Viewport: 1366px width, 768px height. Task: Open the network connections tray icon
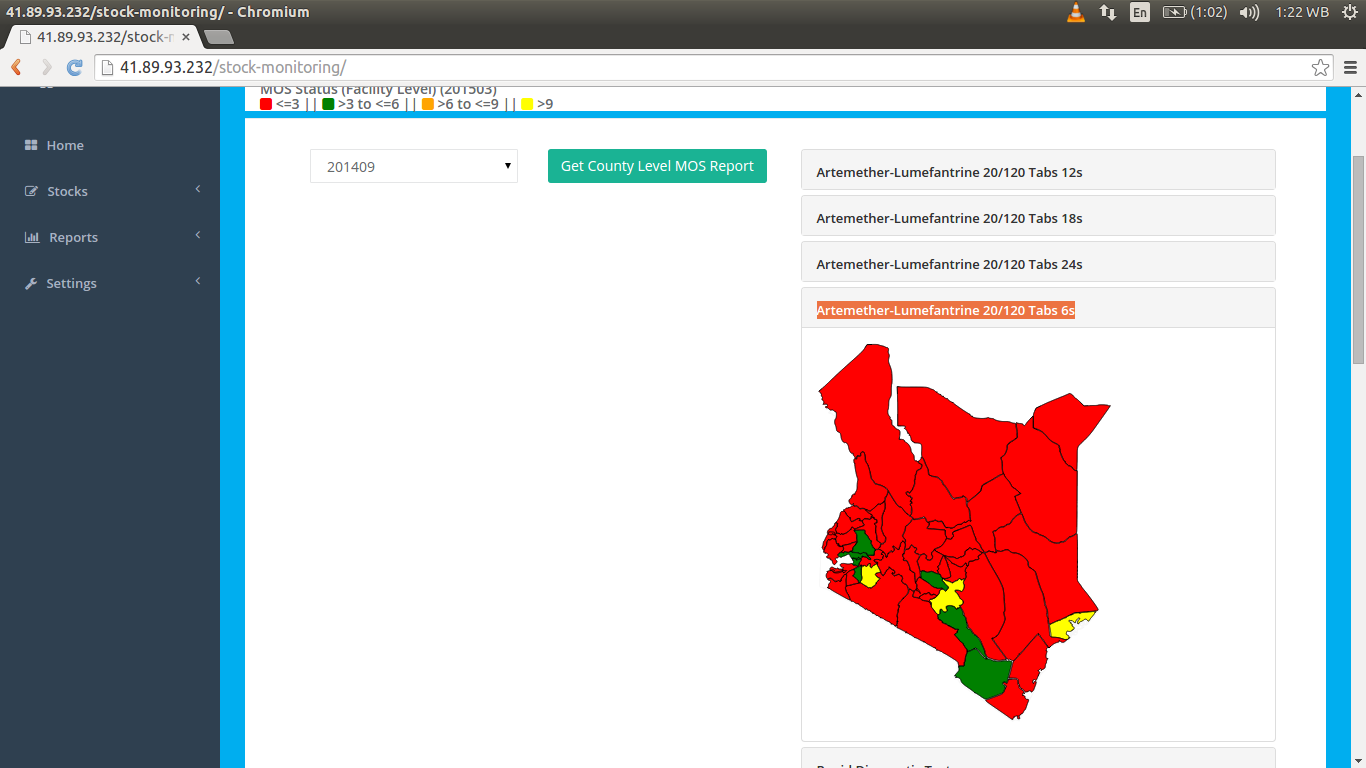1108,12
